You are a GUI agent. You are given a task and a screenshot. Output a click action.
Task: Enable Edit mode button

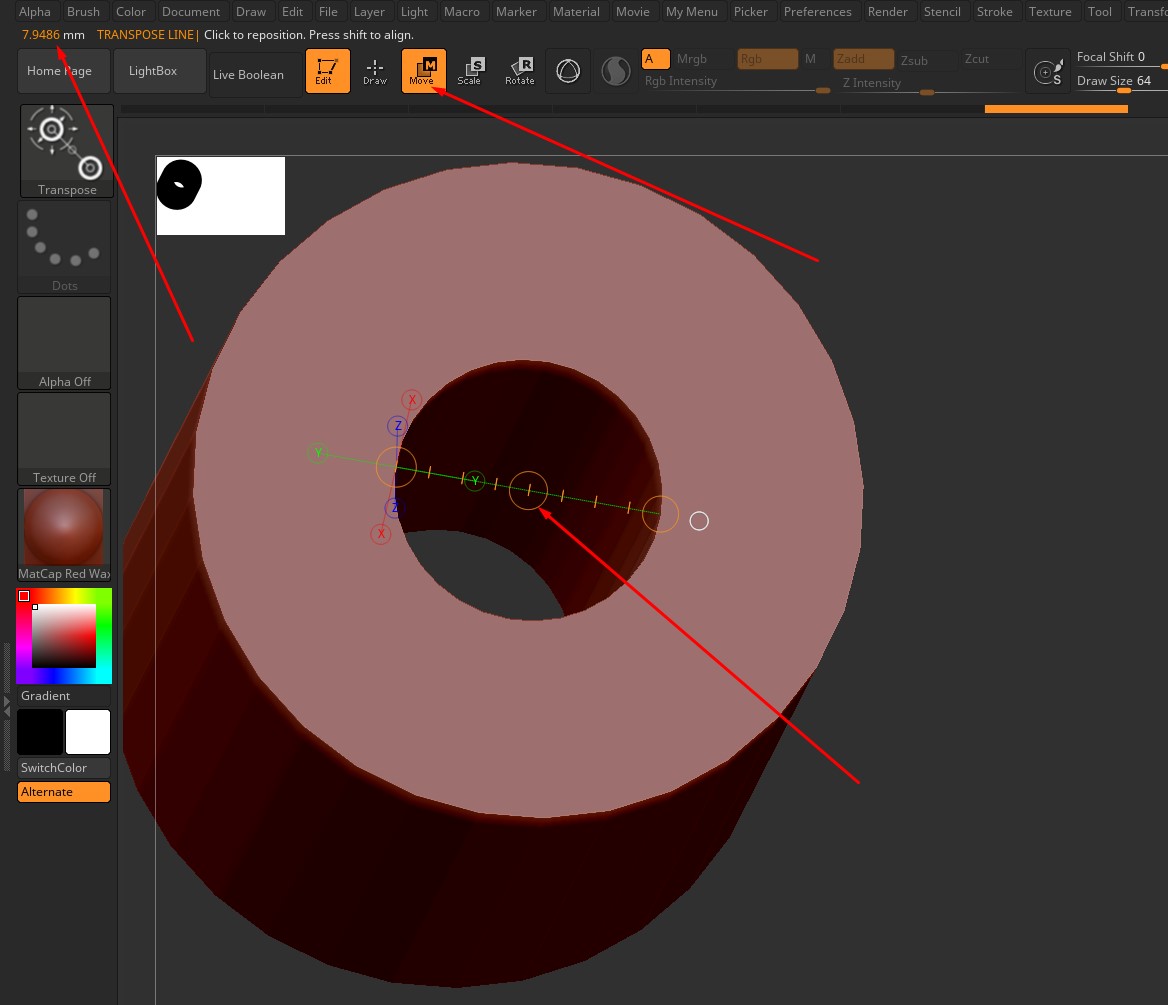click(x=327, y=71)
